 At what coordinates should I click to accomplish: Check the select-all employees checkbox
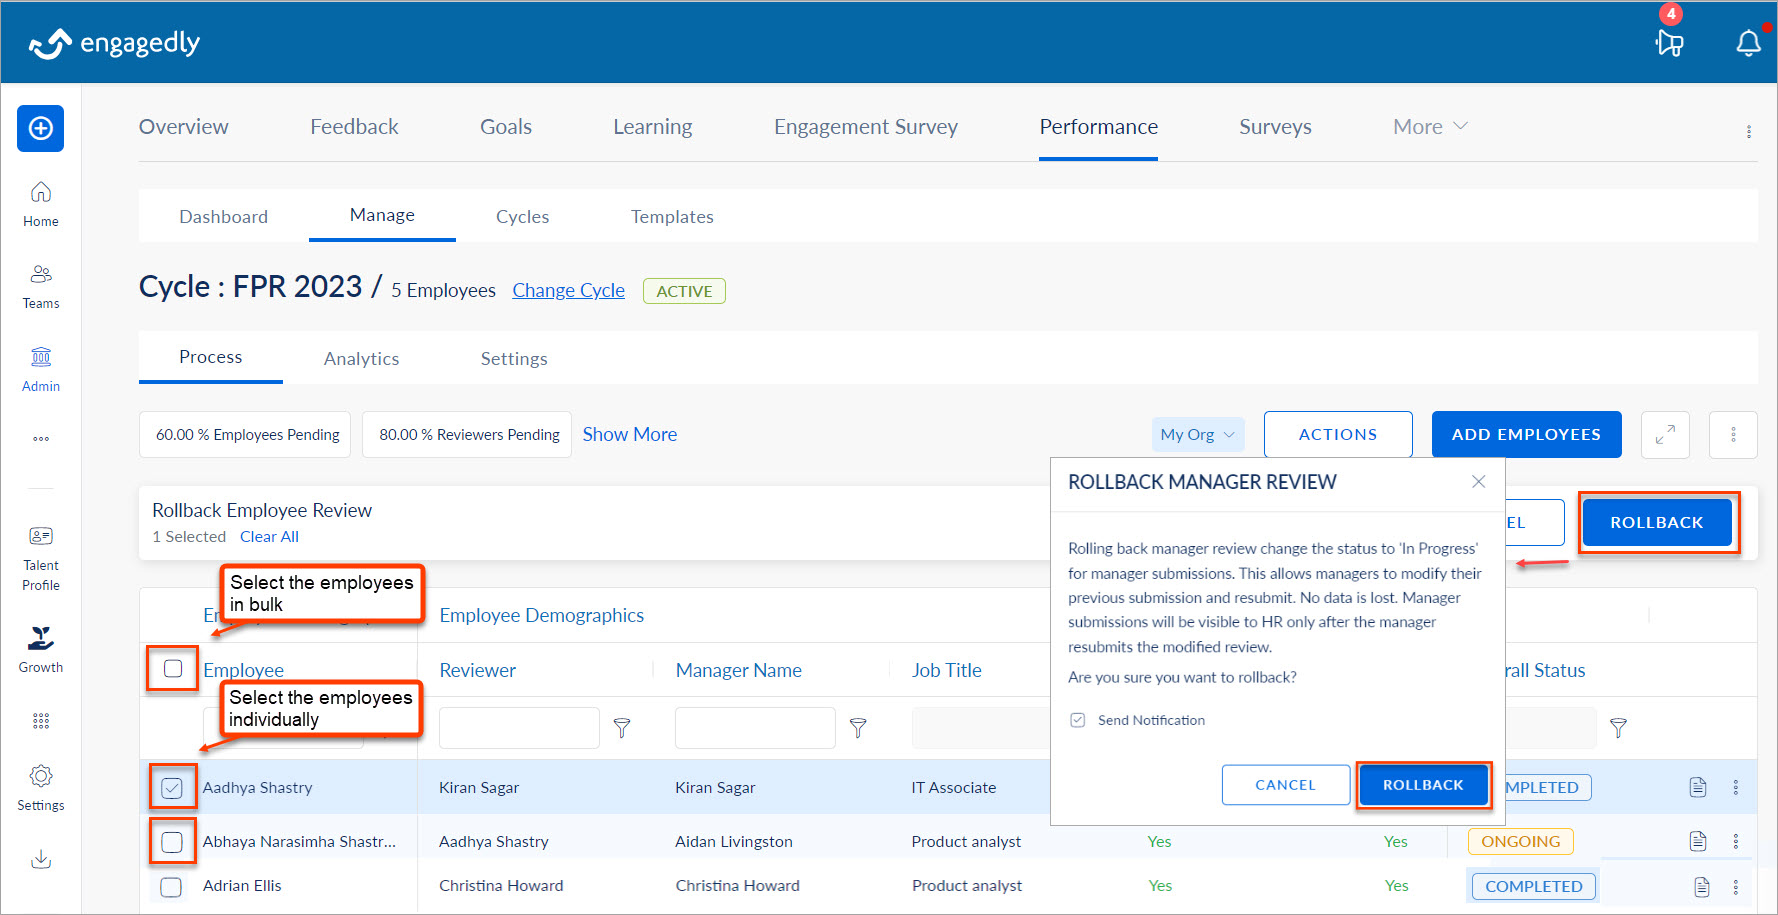tap(173, 669)
